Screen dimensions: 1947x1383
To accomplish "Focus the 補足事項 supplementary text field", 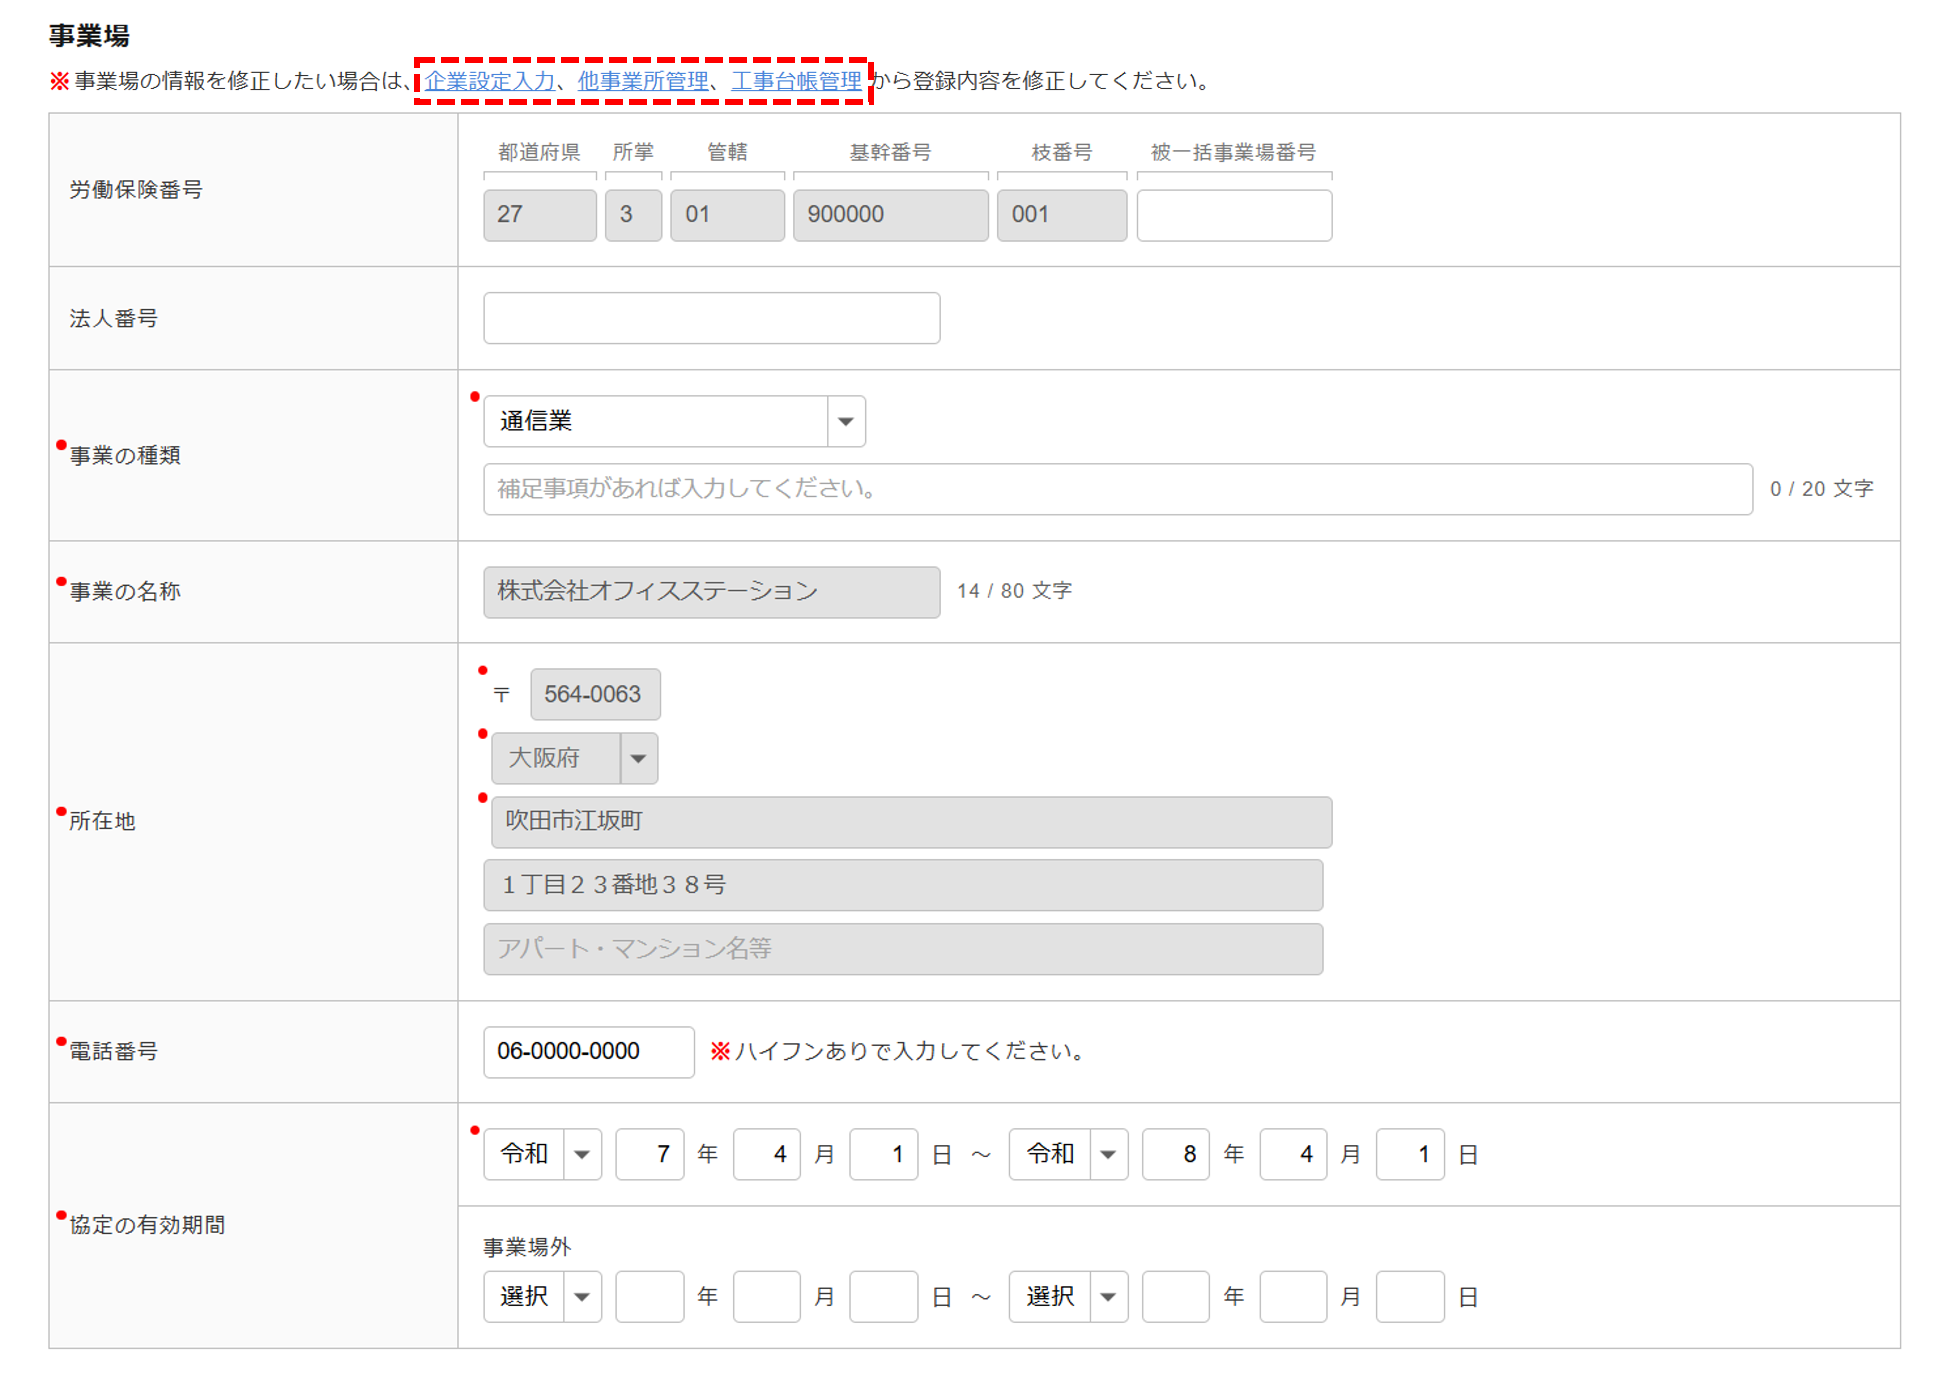I will pos(1117,489).
